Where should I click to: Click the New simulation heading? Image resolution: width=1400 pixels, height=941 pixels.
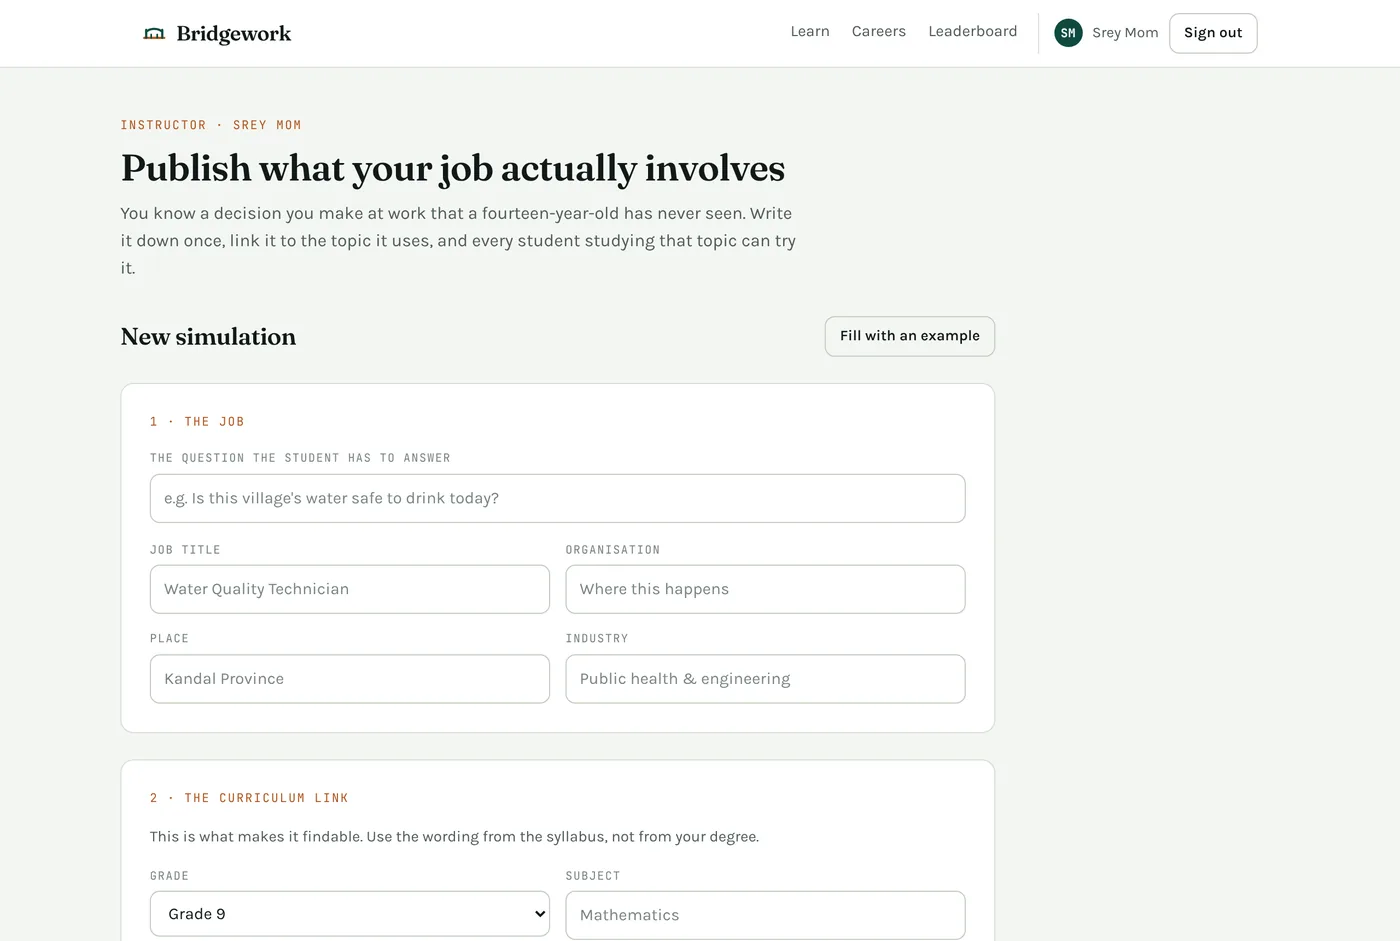208,337
